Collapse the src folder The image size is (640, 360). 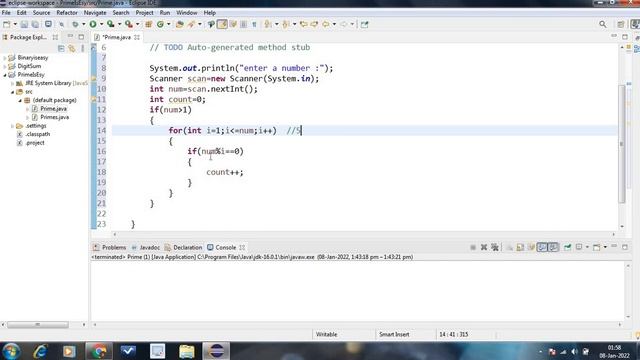coord(12,92)
